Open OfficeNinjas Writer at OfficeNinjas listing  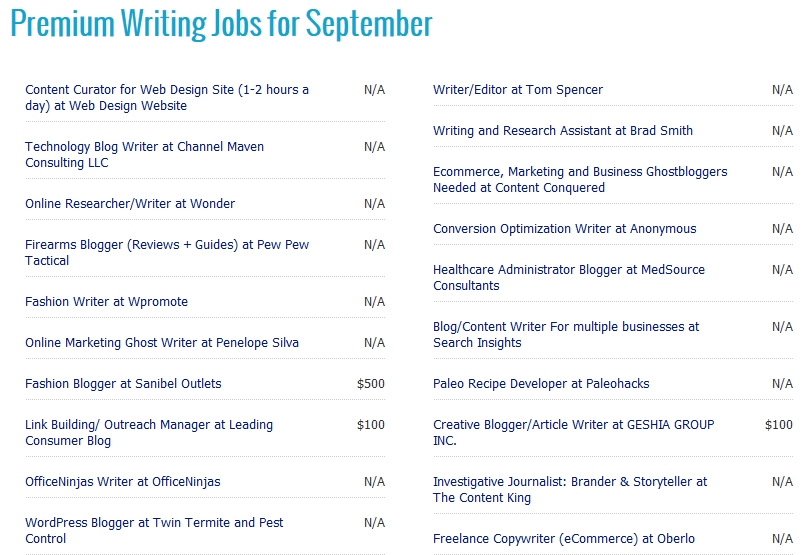pyautogui.click(x=122, y=482)
